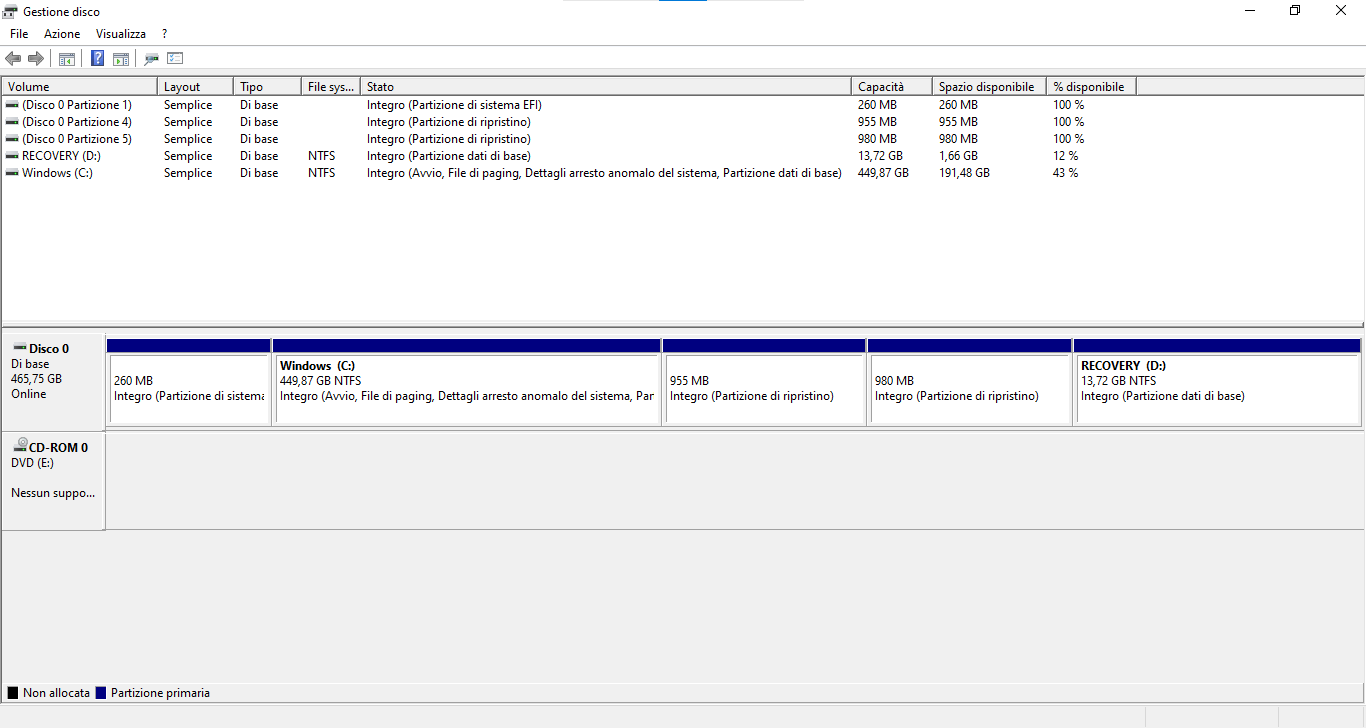Click the blue Partizione primaria legend swatch
The width and height of the screenshot is (1366, 728).
101,693
